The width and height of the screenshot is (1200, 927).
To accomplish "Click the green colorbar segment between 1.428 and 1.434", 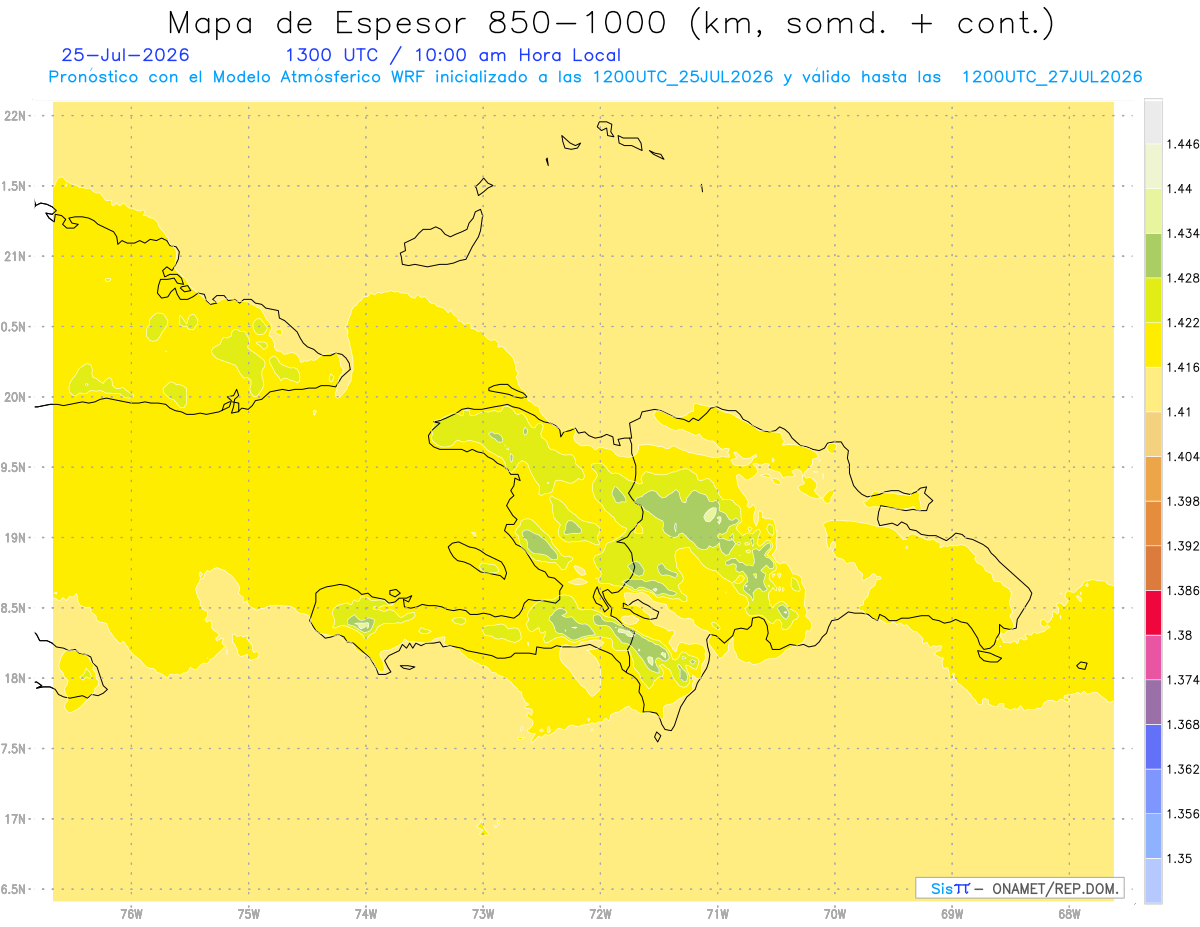I will tap(1153, 255).
